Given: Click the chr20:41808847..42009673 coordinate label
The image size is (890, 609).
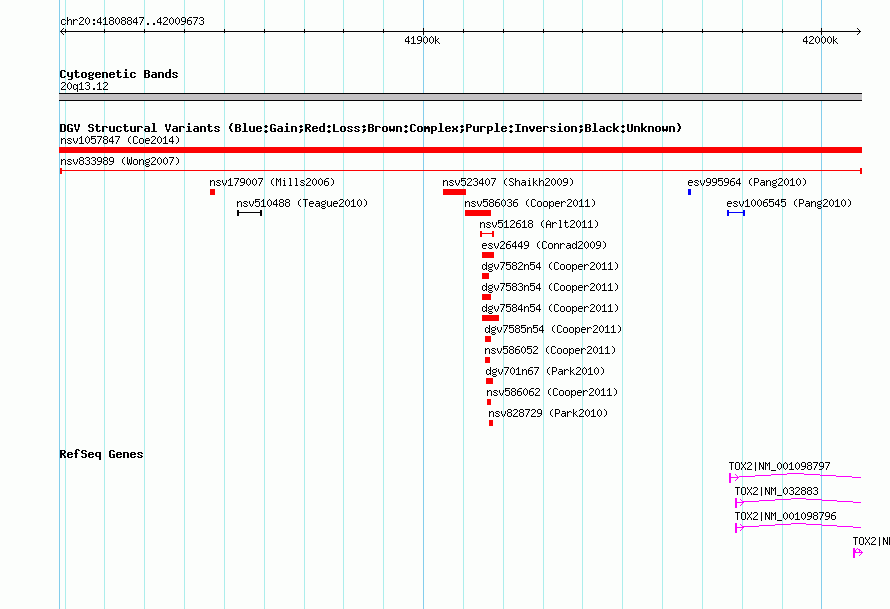Looking at the screenshot, I should tap(132, 21).
